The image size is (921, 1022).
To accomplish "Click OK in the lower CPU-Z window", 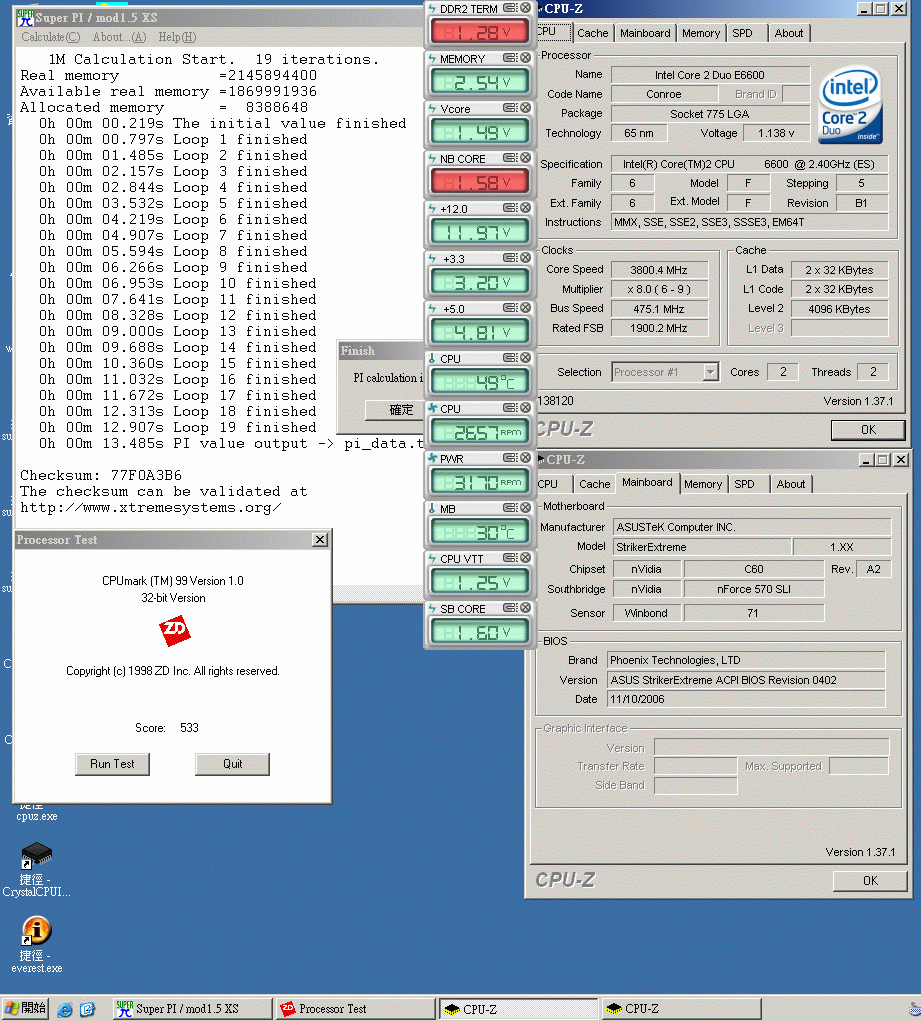I will pyautogui.click(x=870, y=881).
